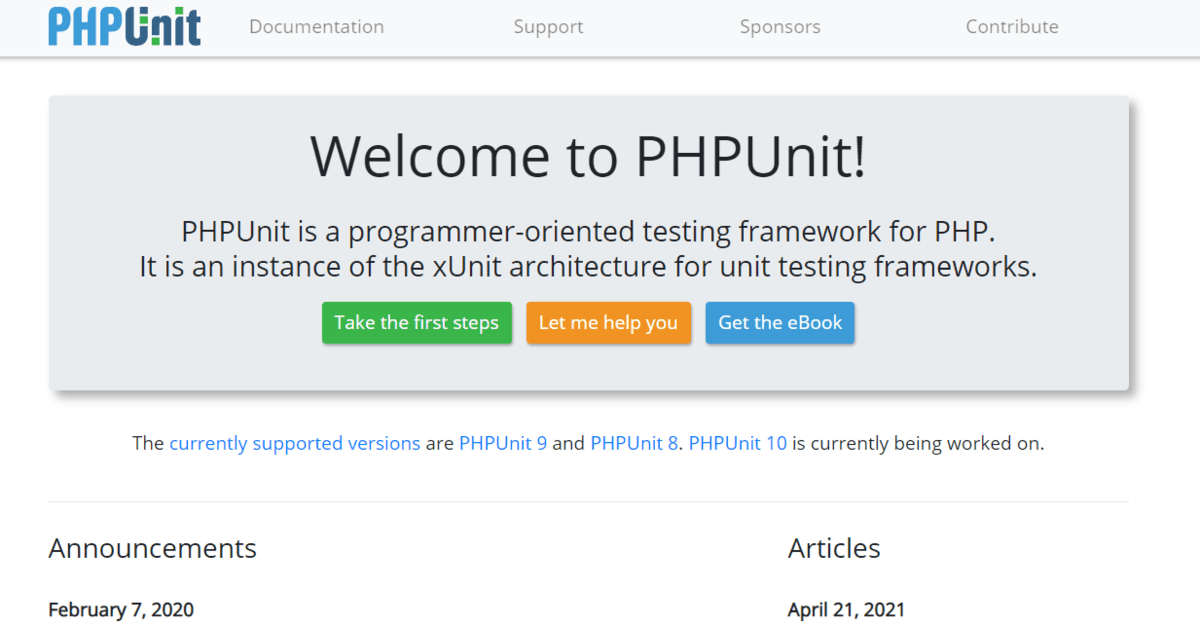Open the Documentation menu item
The height and width of the screenshot is (625, 1200).
pyautogui.click(x=316, y=27)
